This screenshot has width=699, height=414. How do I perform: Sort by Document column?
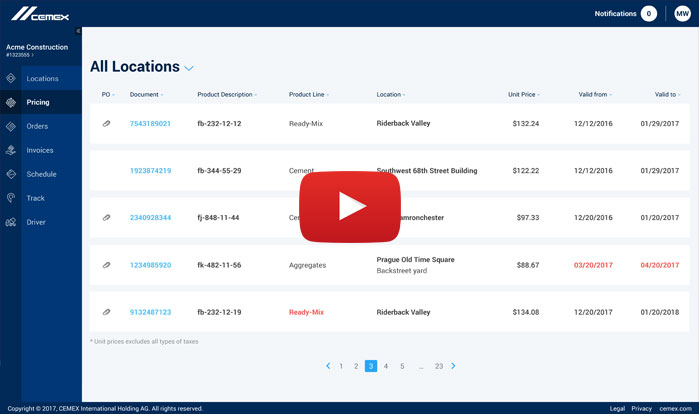146,94
